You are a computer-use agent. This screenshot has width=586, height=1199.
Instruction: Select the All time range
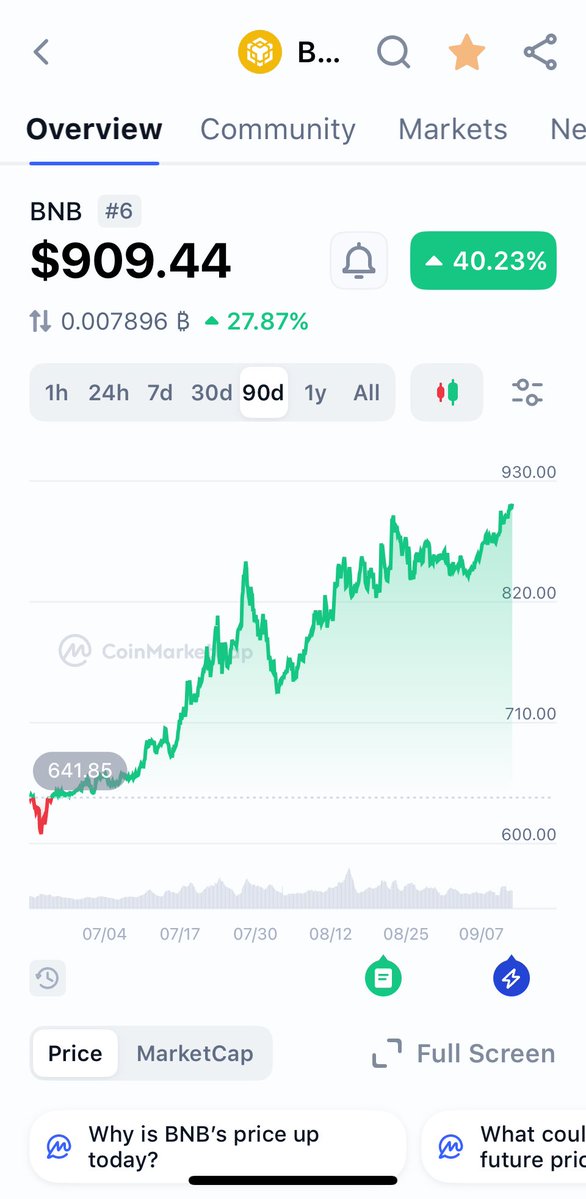366,393
